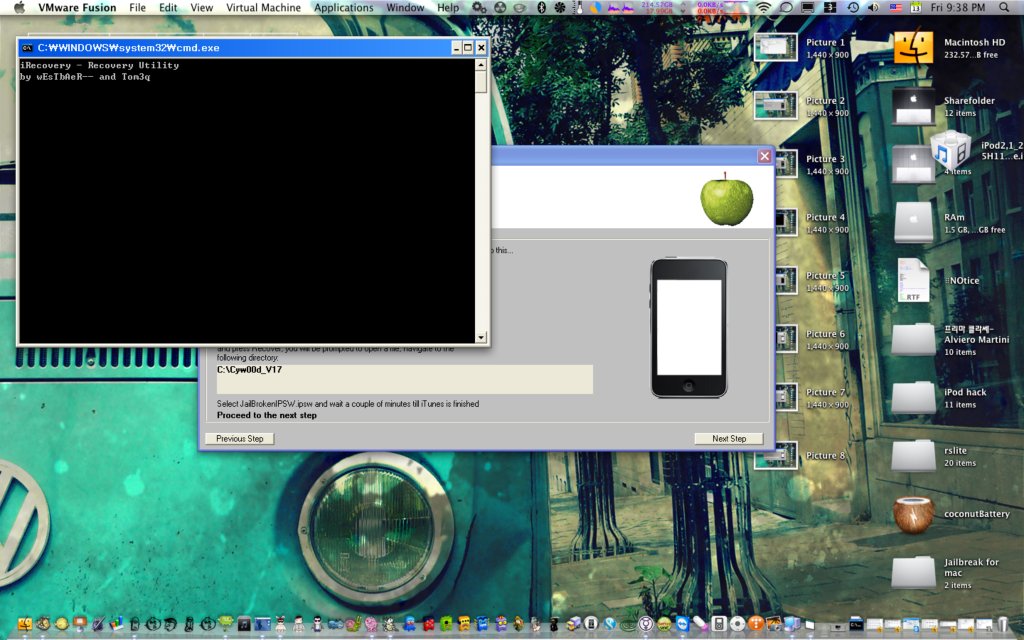Screen dimensions: 1024x640
Task: Open the Applications menu
Action: click(x=344, y=8)
